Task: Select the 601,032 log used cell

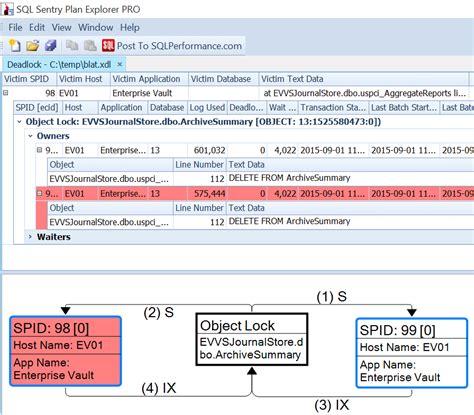Action: click(x=207, y=150)
